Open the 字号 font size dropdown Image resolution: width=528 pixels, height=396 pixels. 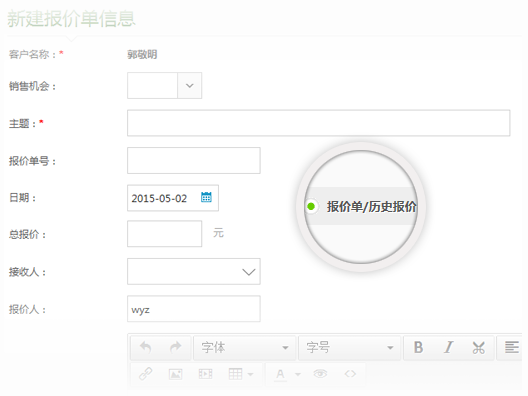click(350, 348)
